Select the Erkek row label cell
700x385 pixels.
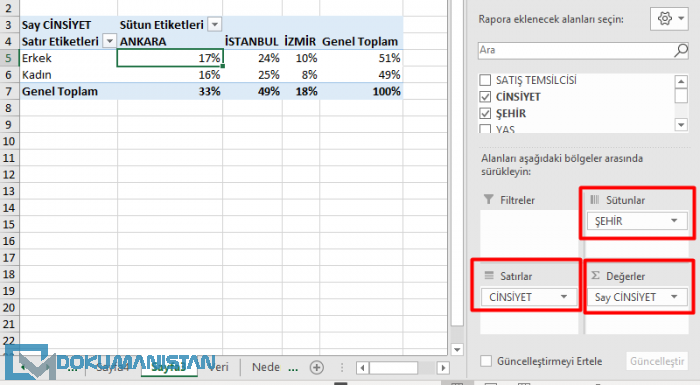69,58
